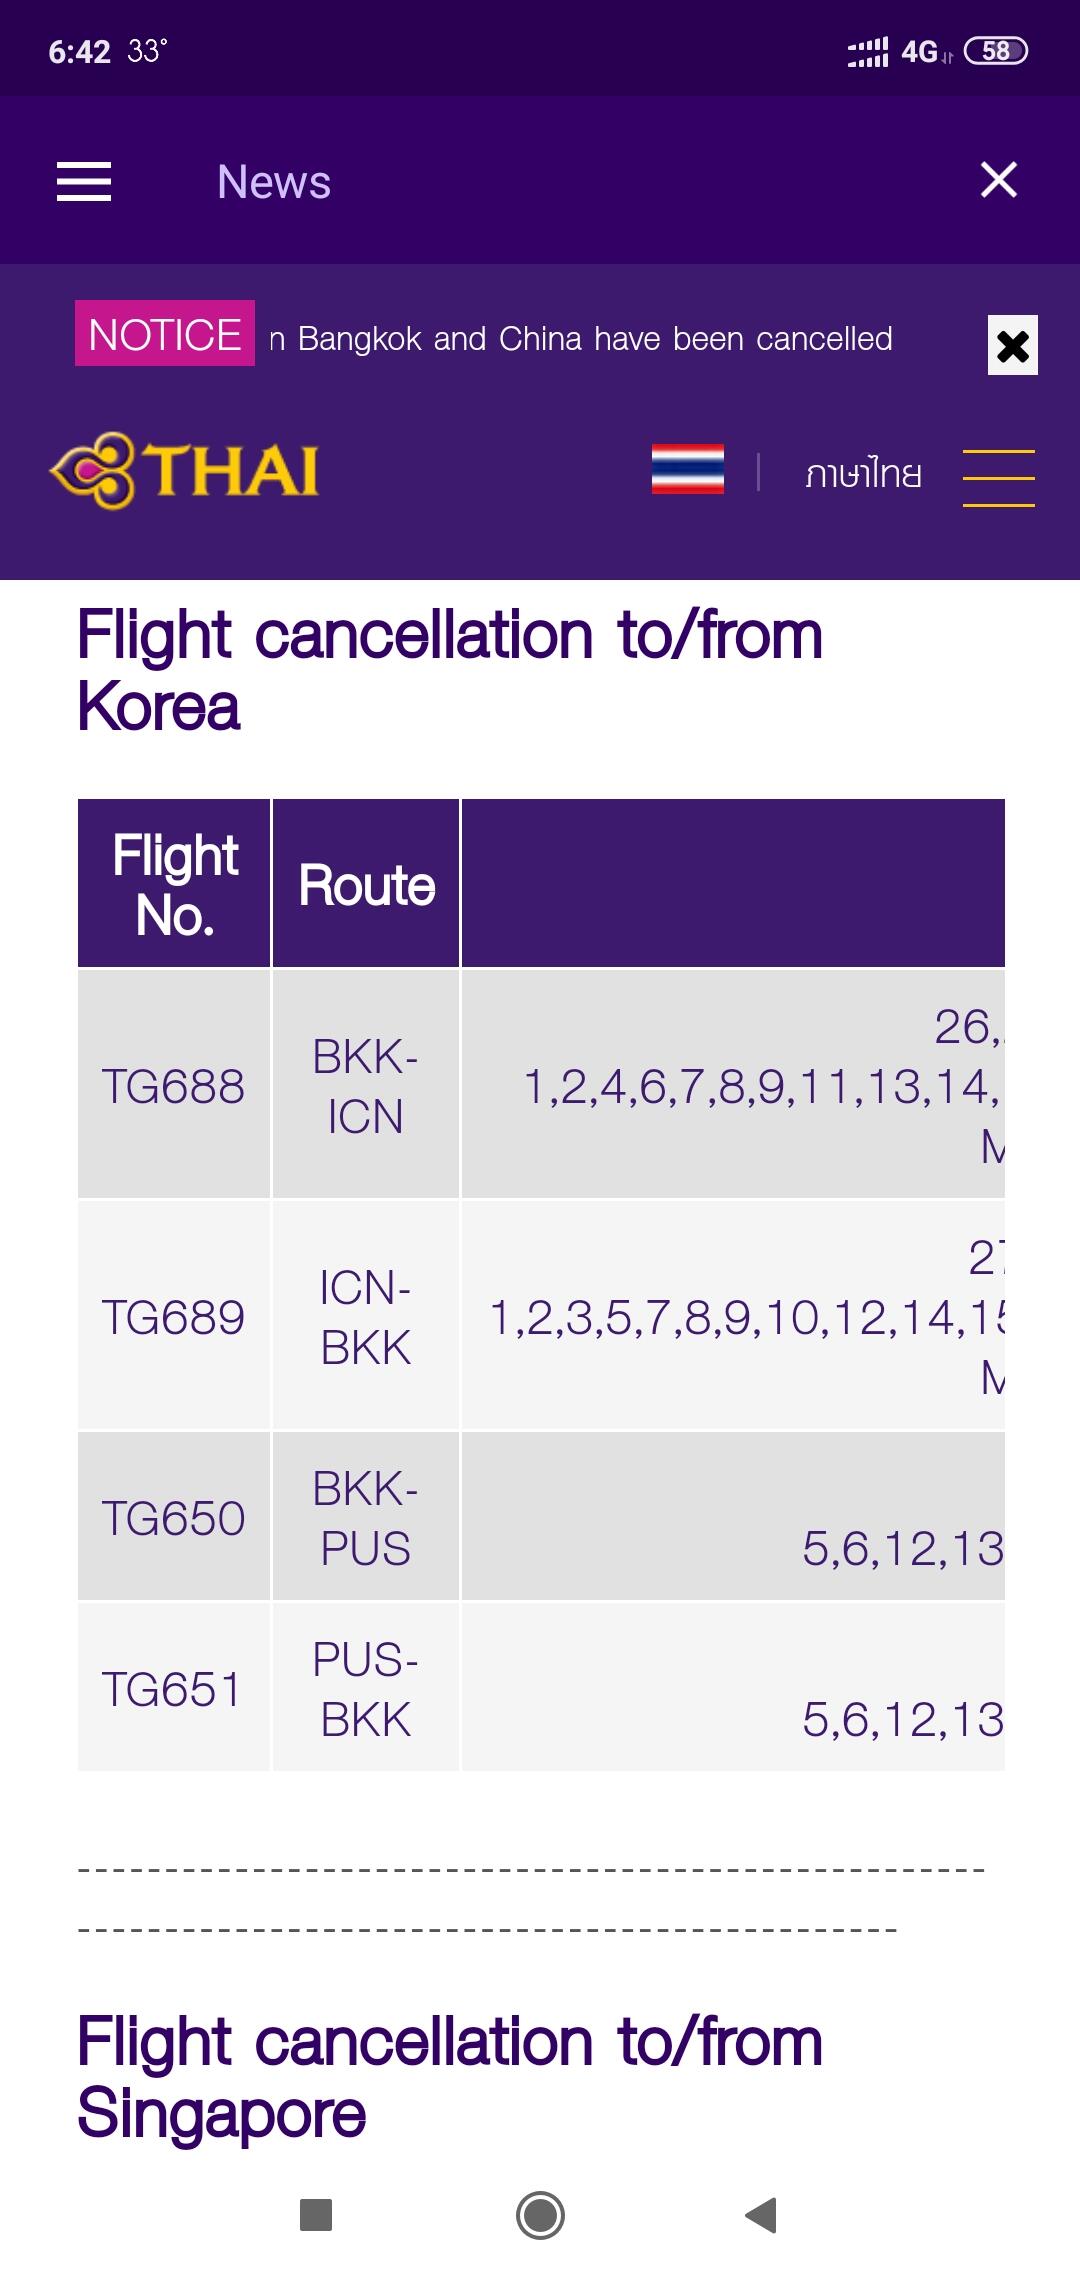Open the white hamburger menu in News bar
The width and height of the screenshot is (1080, 2280).
click(x=84, y=182)
